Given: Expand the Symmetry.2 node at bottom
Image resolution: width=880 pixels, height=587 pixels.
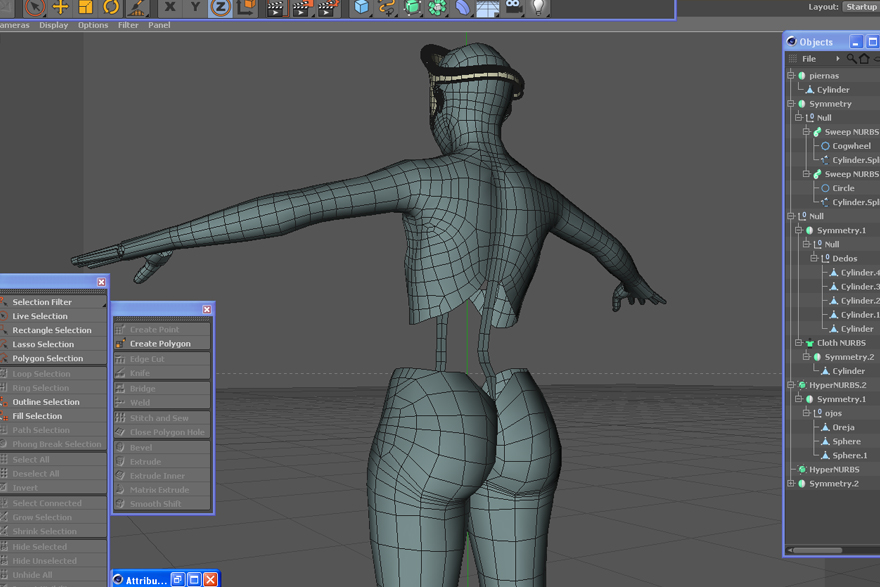Looking at the screenshot, I should click(x=791, y=484).
